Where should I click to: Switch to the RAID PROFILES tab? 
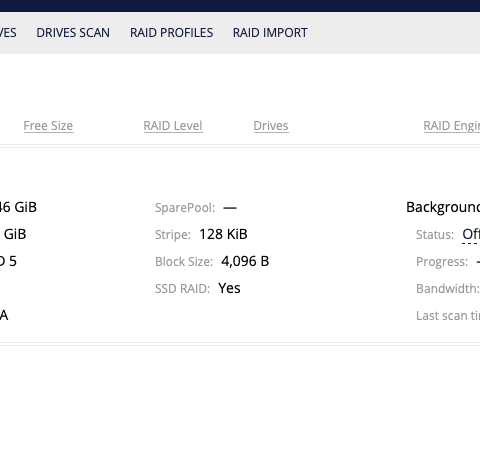pos(171,33)
